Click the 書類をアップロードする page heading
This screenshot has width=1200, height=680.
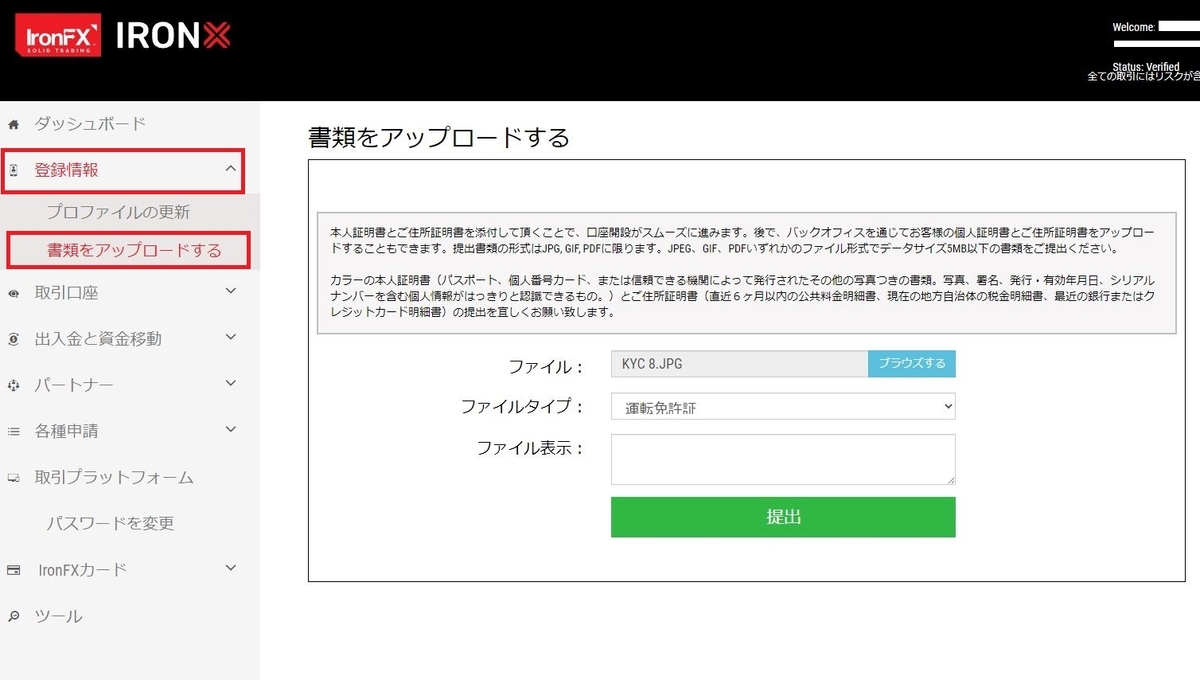tap(439, 137)
